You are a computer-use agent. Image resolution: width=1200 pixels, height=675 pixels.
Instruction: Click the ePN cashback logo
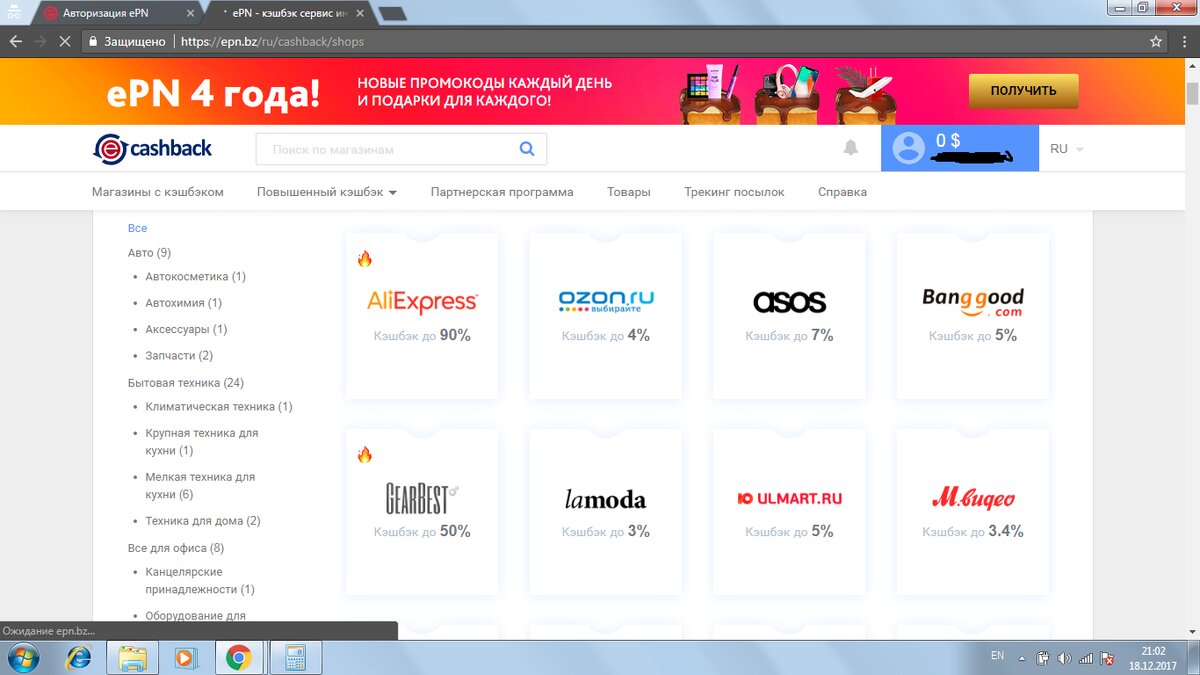152,147
